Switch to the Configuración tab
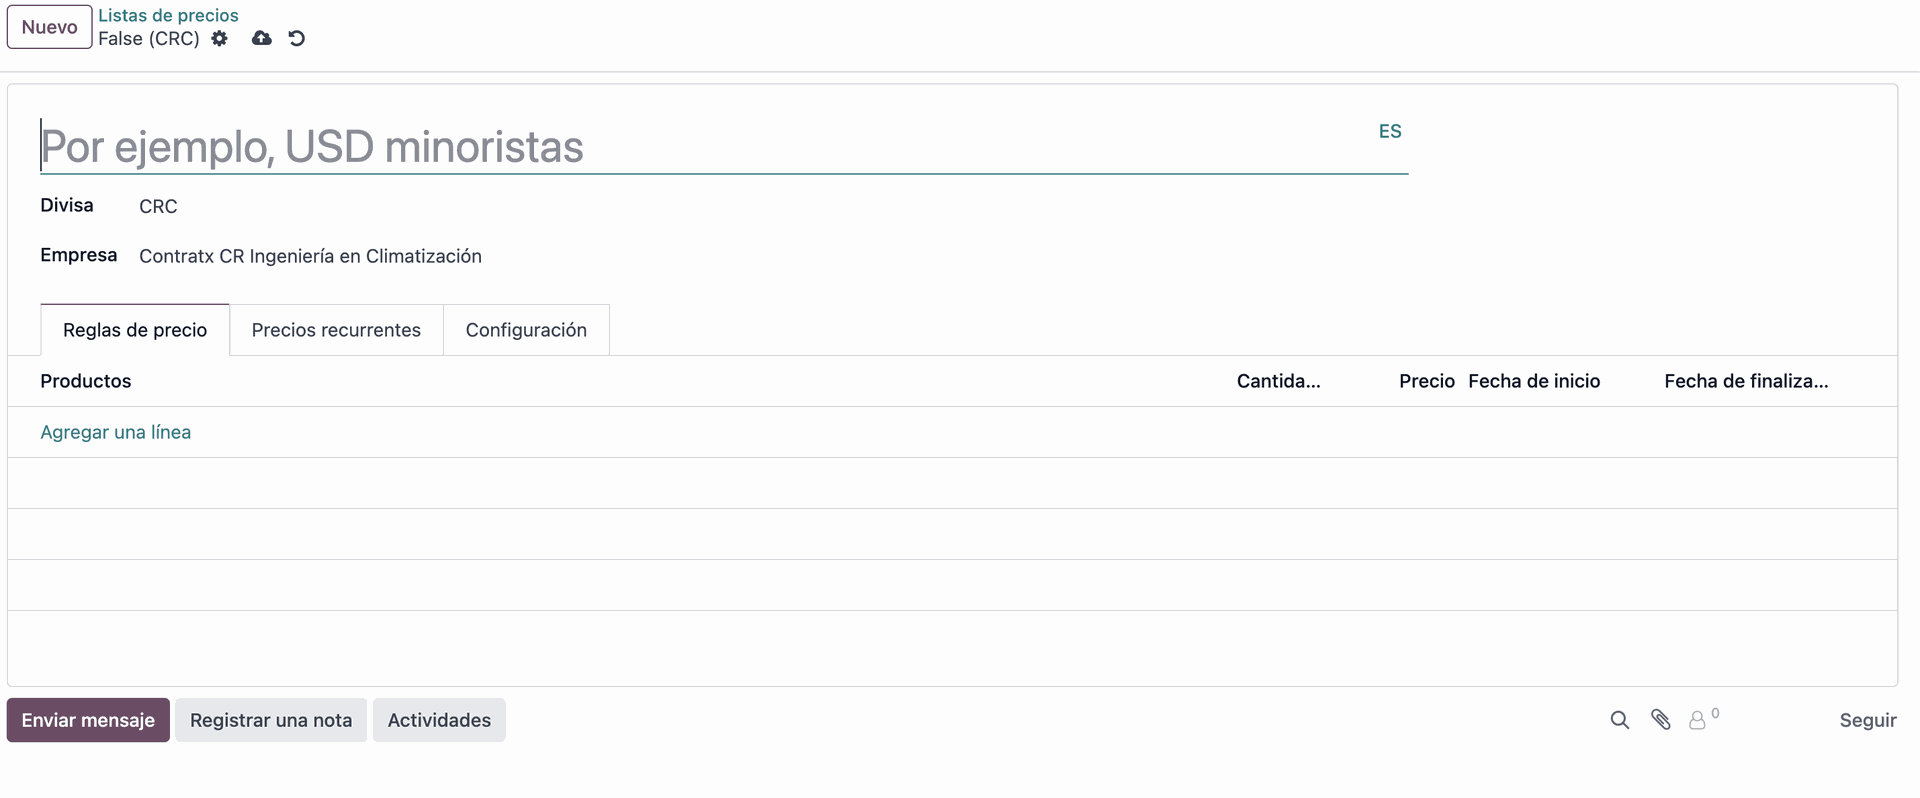The height and width of the screenshot is (798, 1920). [526, 330]
